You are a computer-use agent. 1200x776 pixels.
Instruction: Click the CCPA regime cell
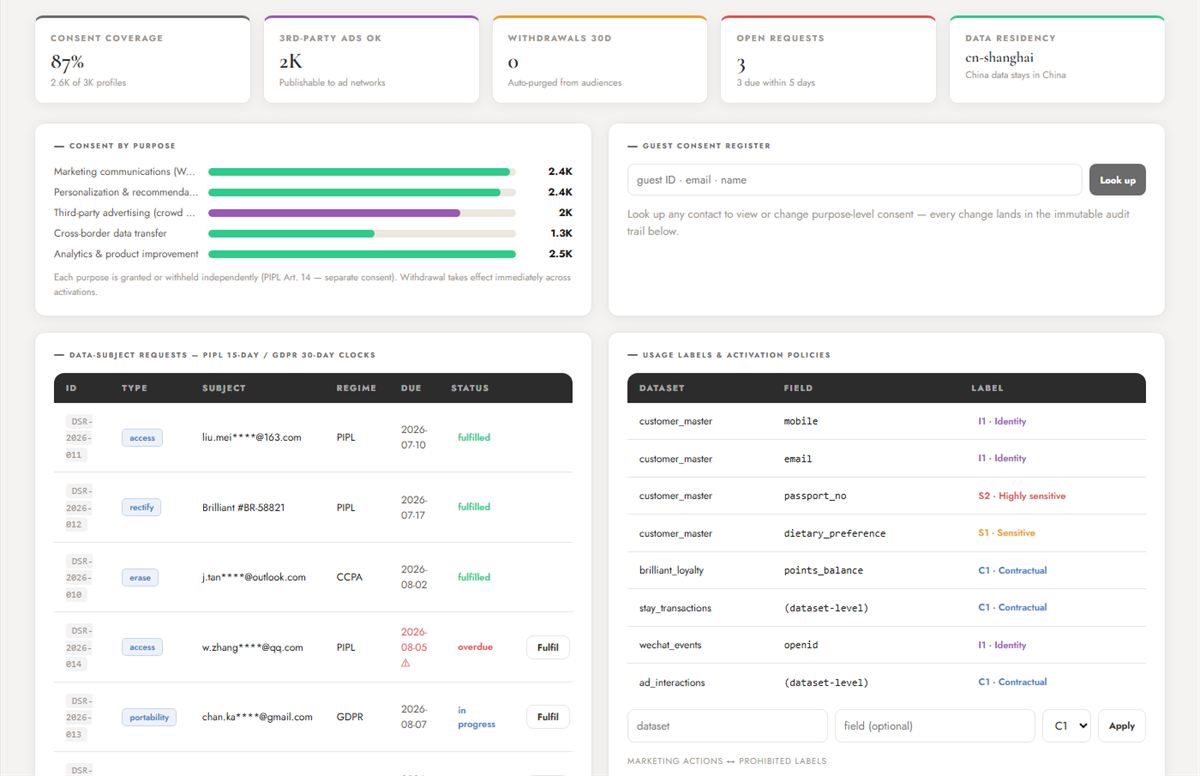coord(348,577)
